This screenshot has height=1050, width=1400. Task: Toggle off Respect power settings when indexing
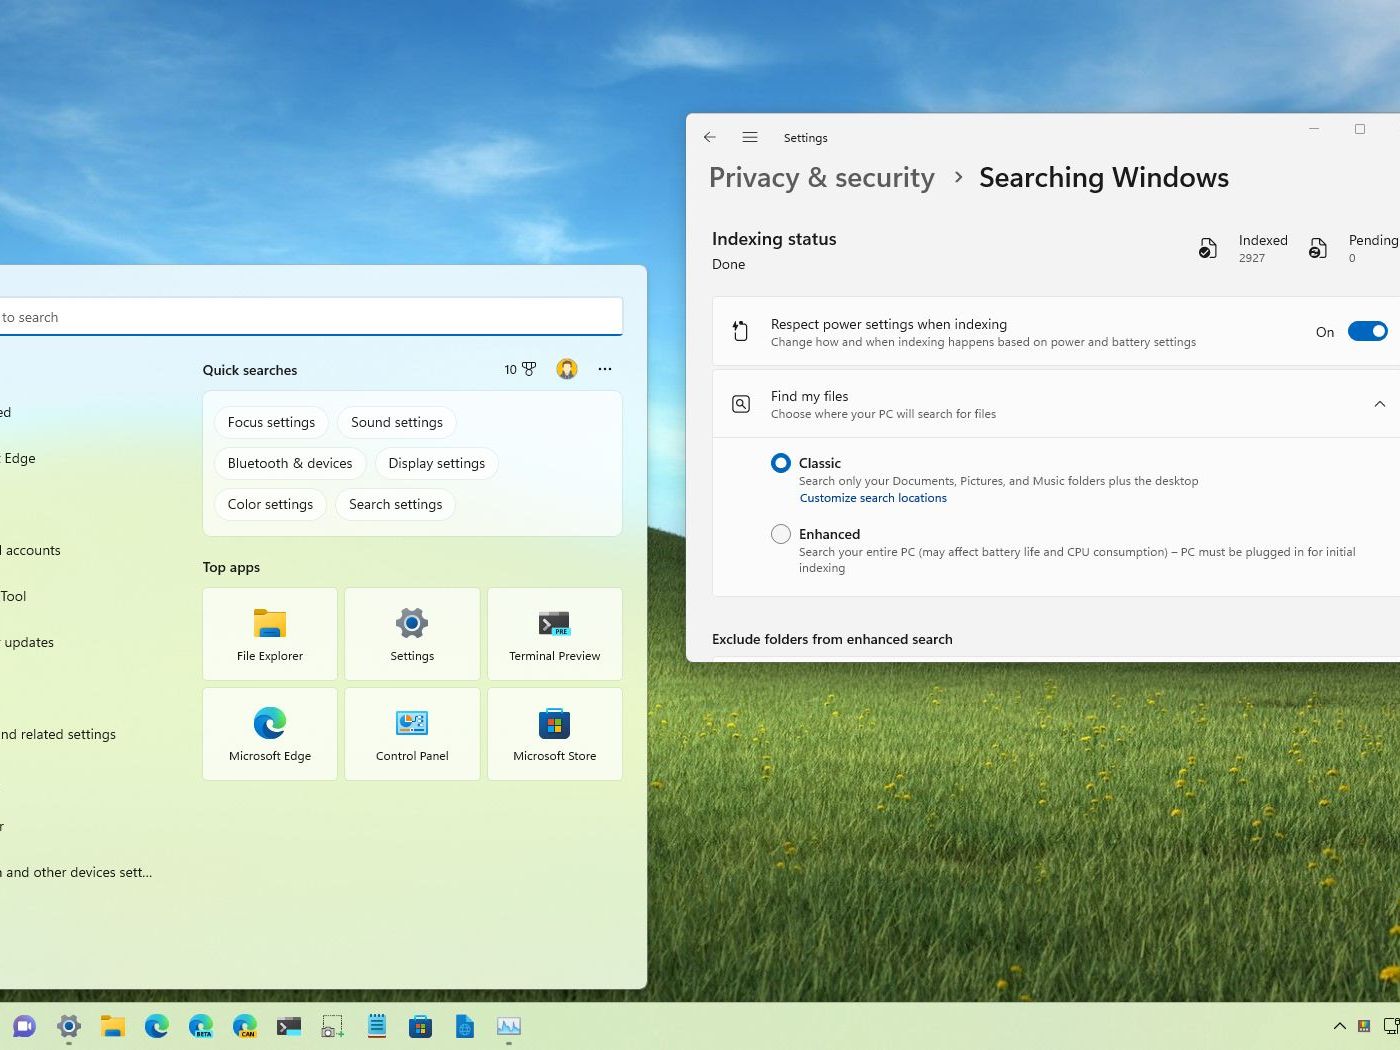point(1367,332)
